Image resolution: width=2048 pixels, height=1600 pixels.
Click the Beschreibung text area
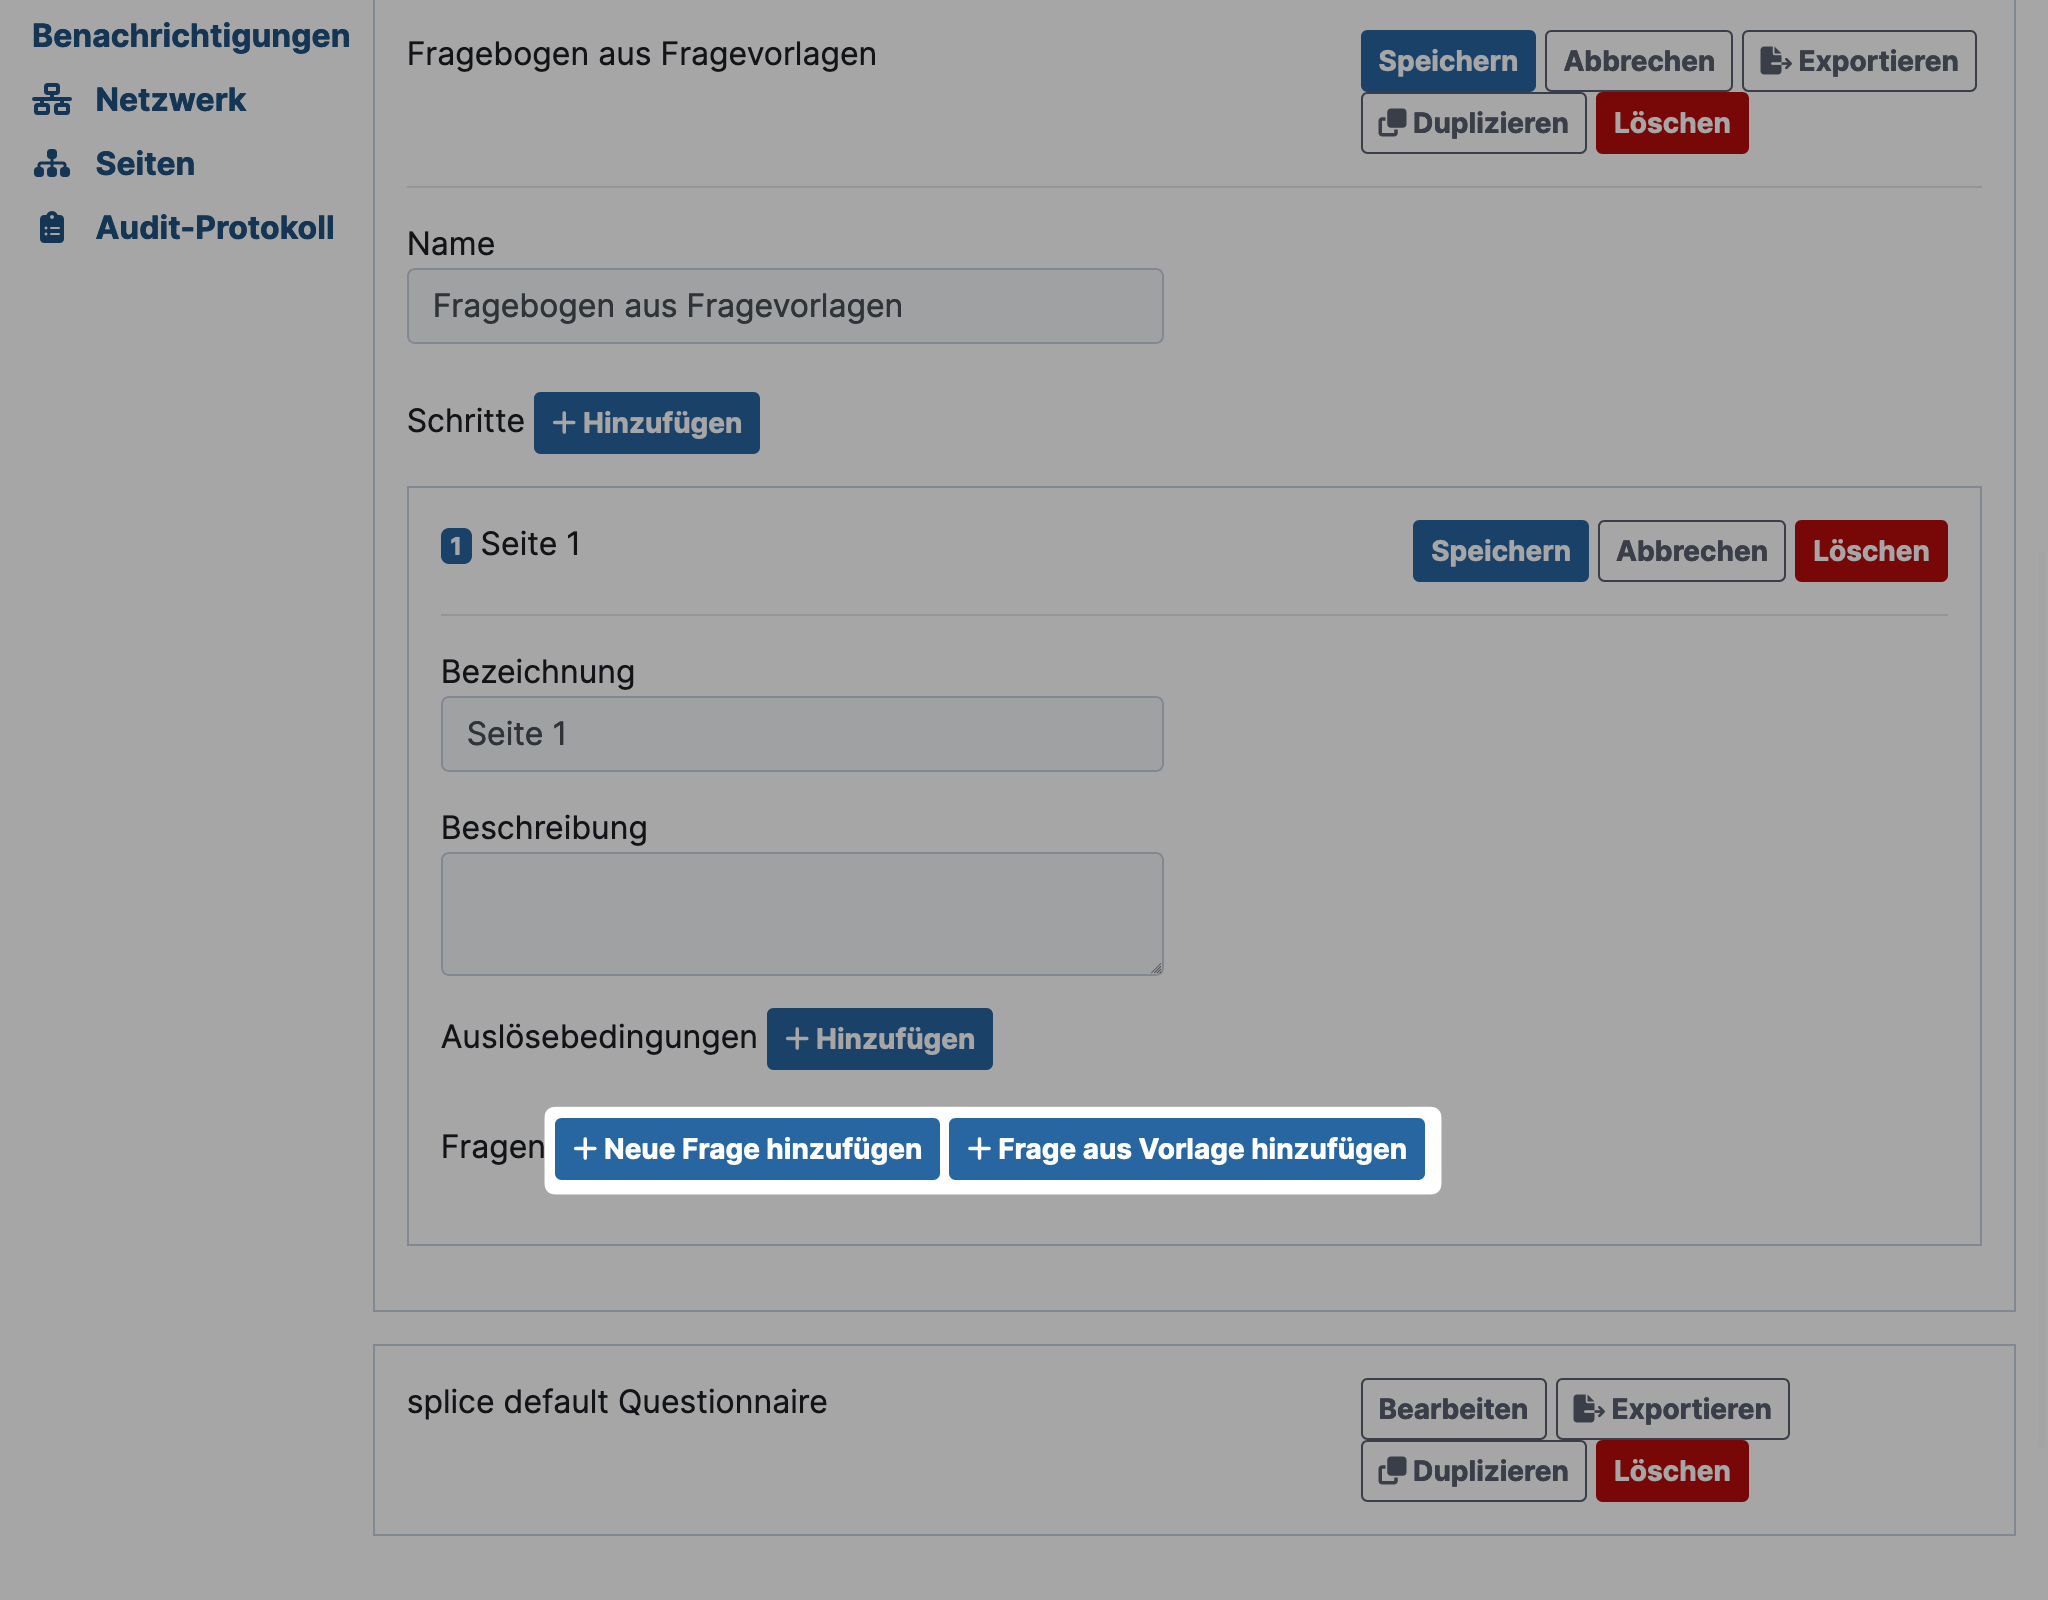click(x=803, y=913)
